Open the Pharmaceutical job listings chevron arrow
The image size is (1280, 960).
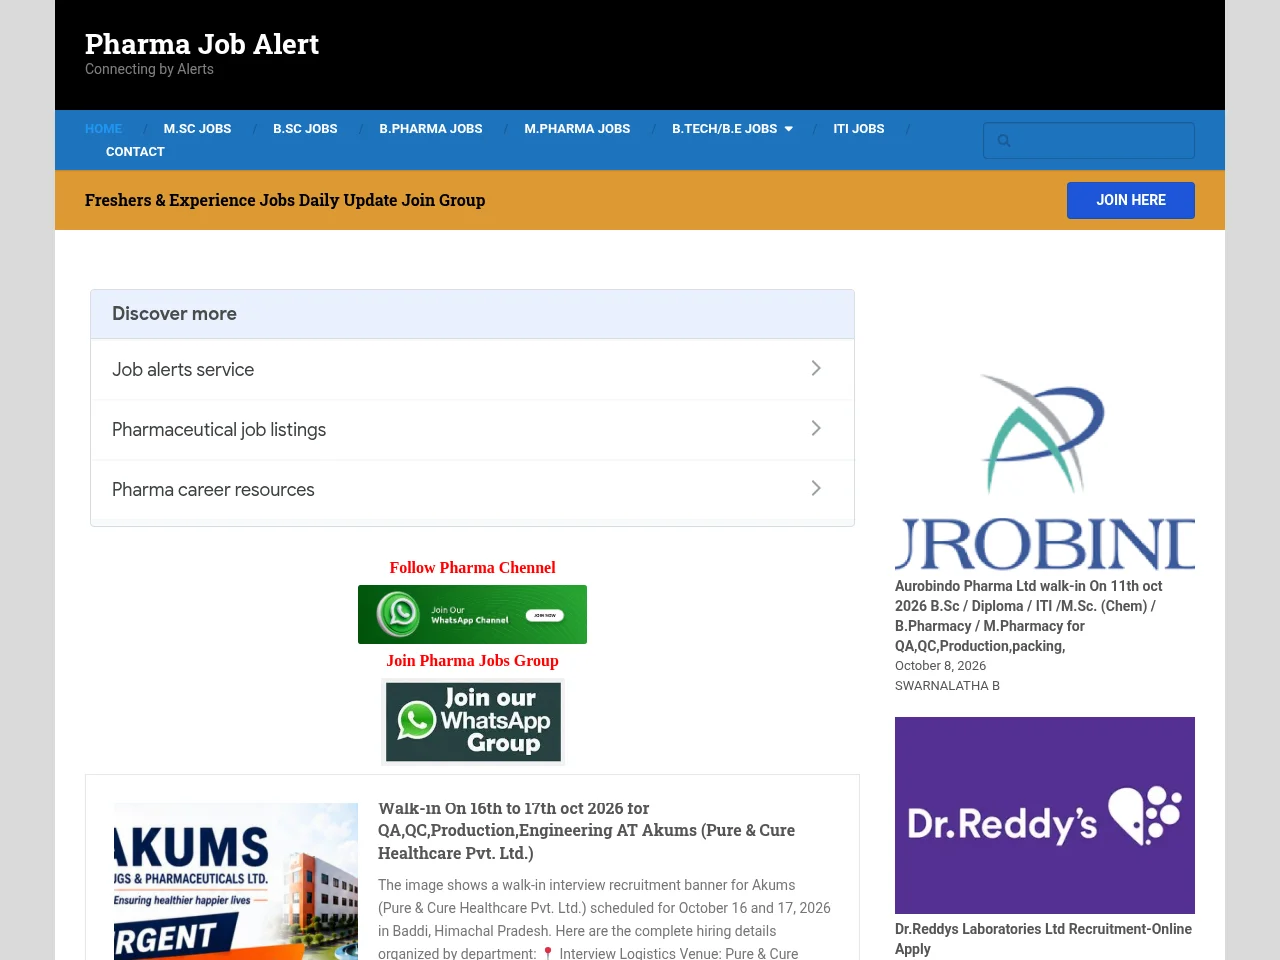pos(816,428)
